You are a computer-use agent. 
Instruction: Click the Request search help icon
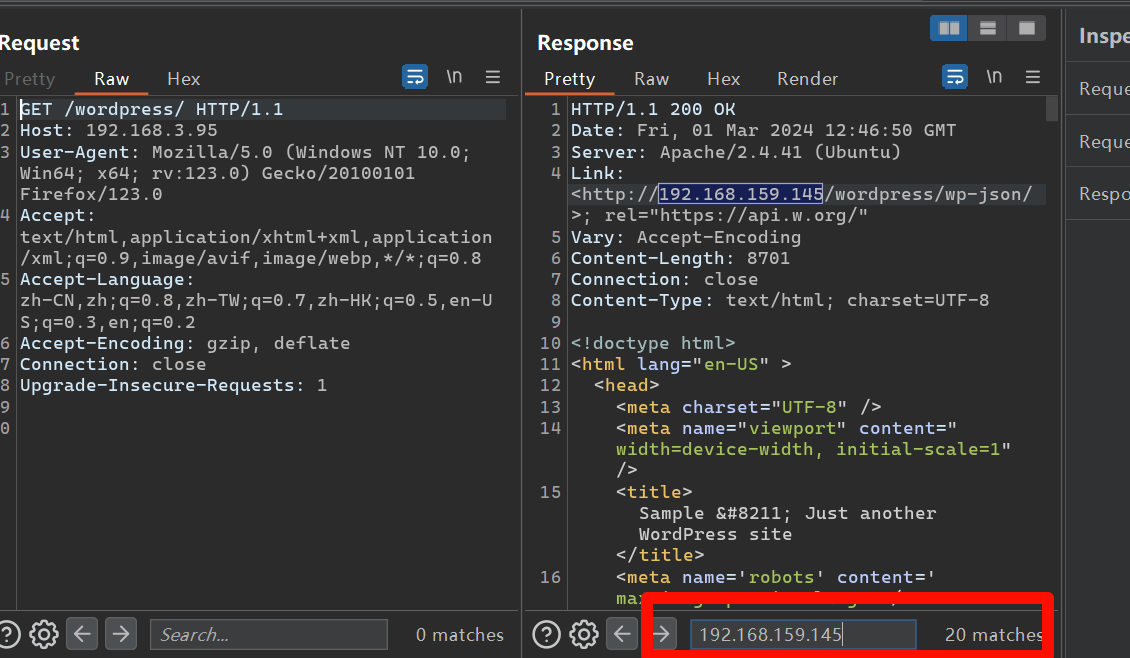pos(8,634)
